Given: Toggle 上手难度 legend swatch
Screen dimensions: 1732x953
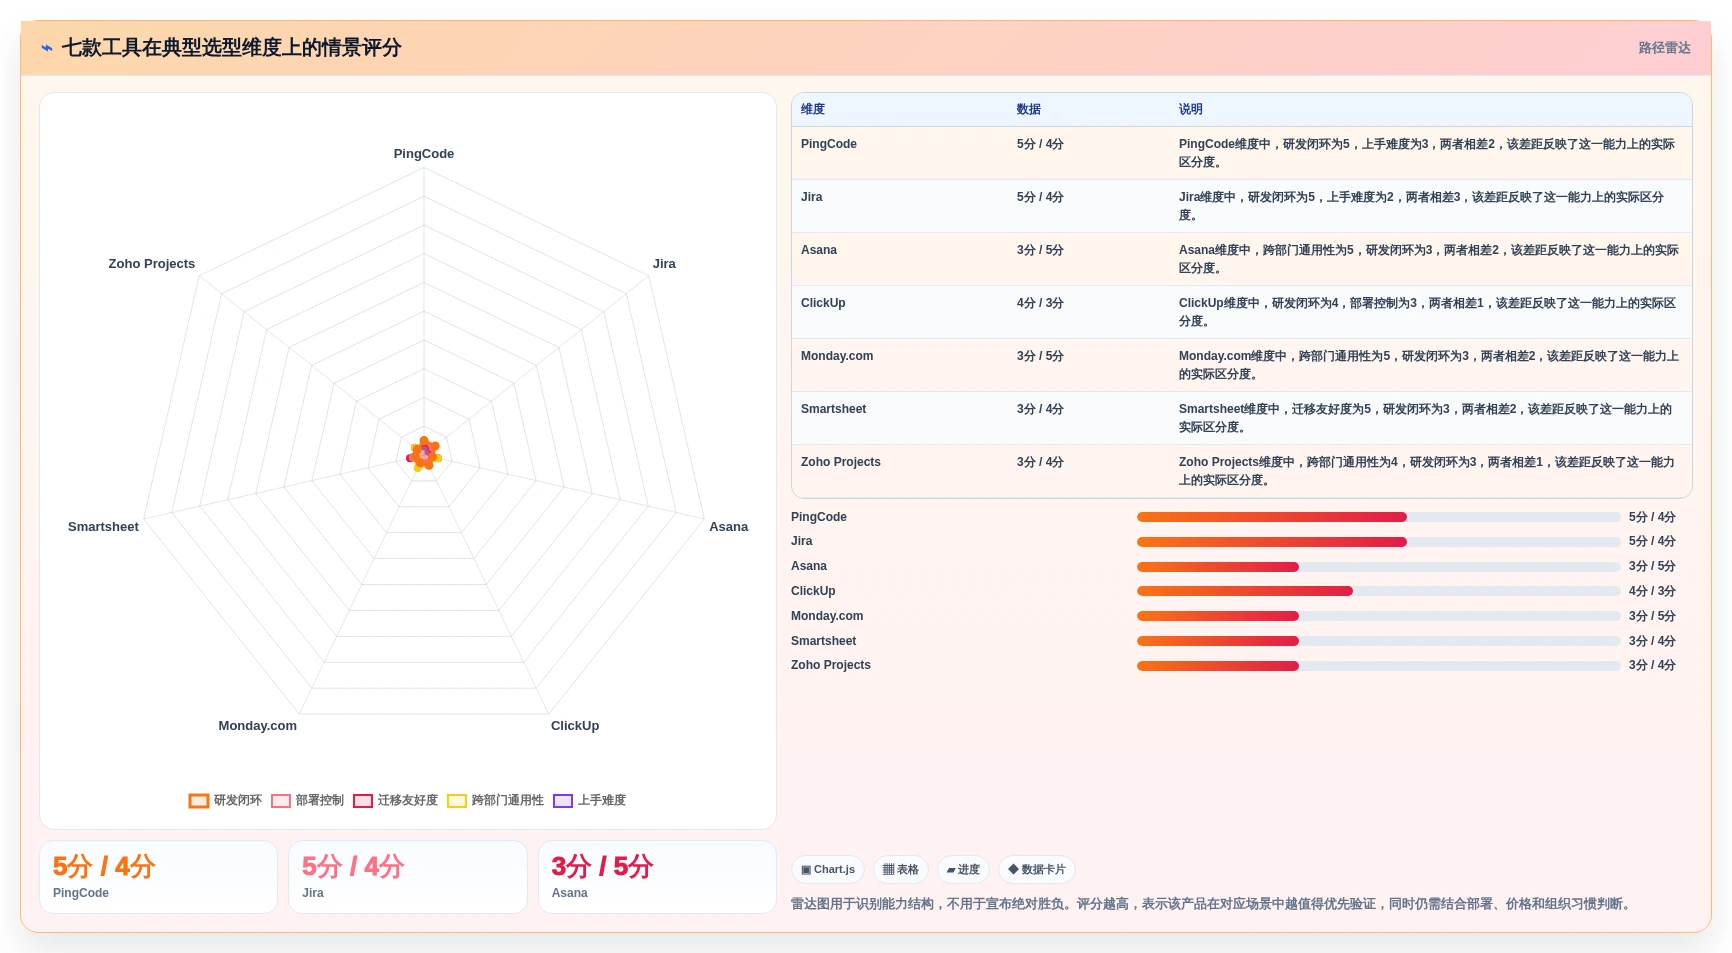Looking at the screenshot, I should pyautogui.click(x=563, y=801).
